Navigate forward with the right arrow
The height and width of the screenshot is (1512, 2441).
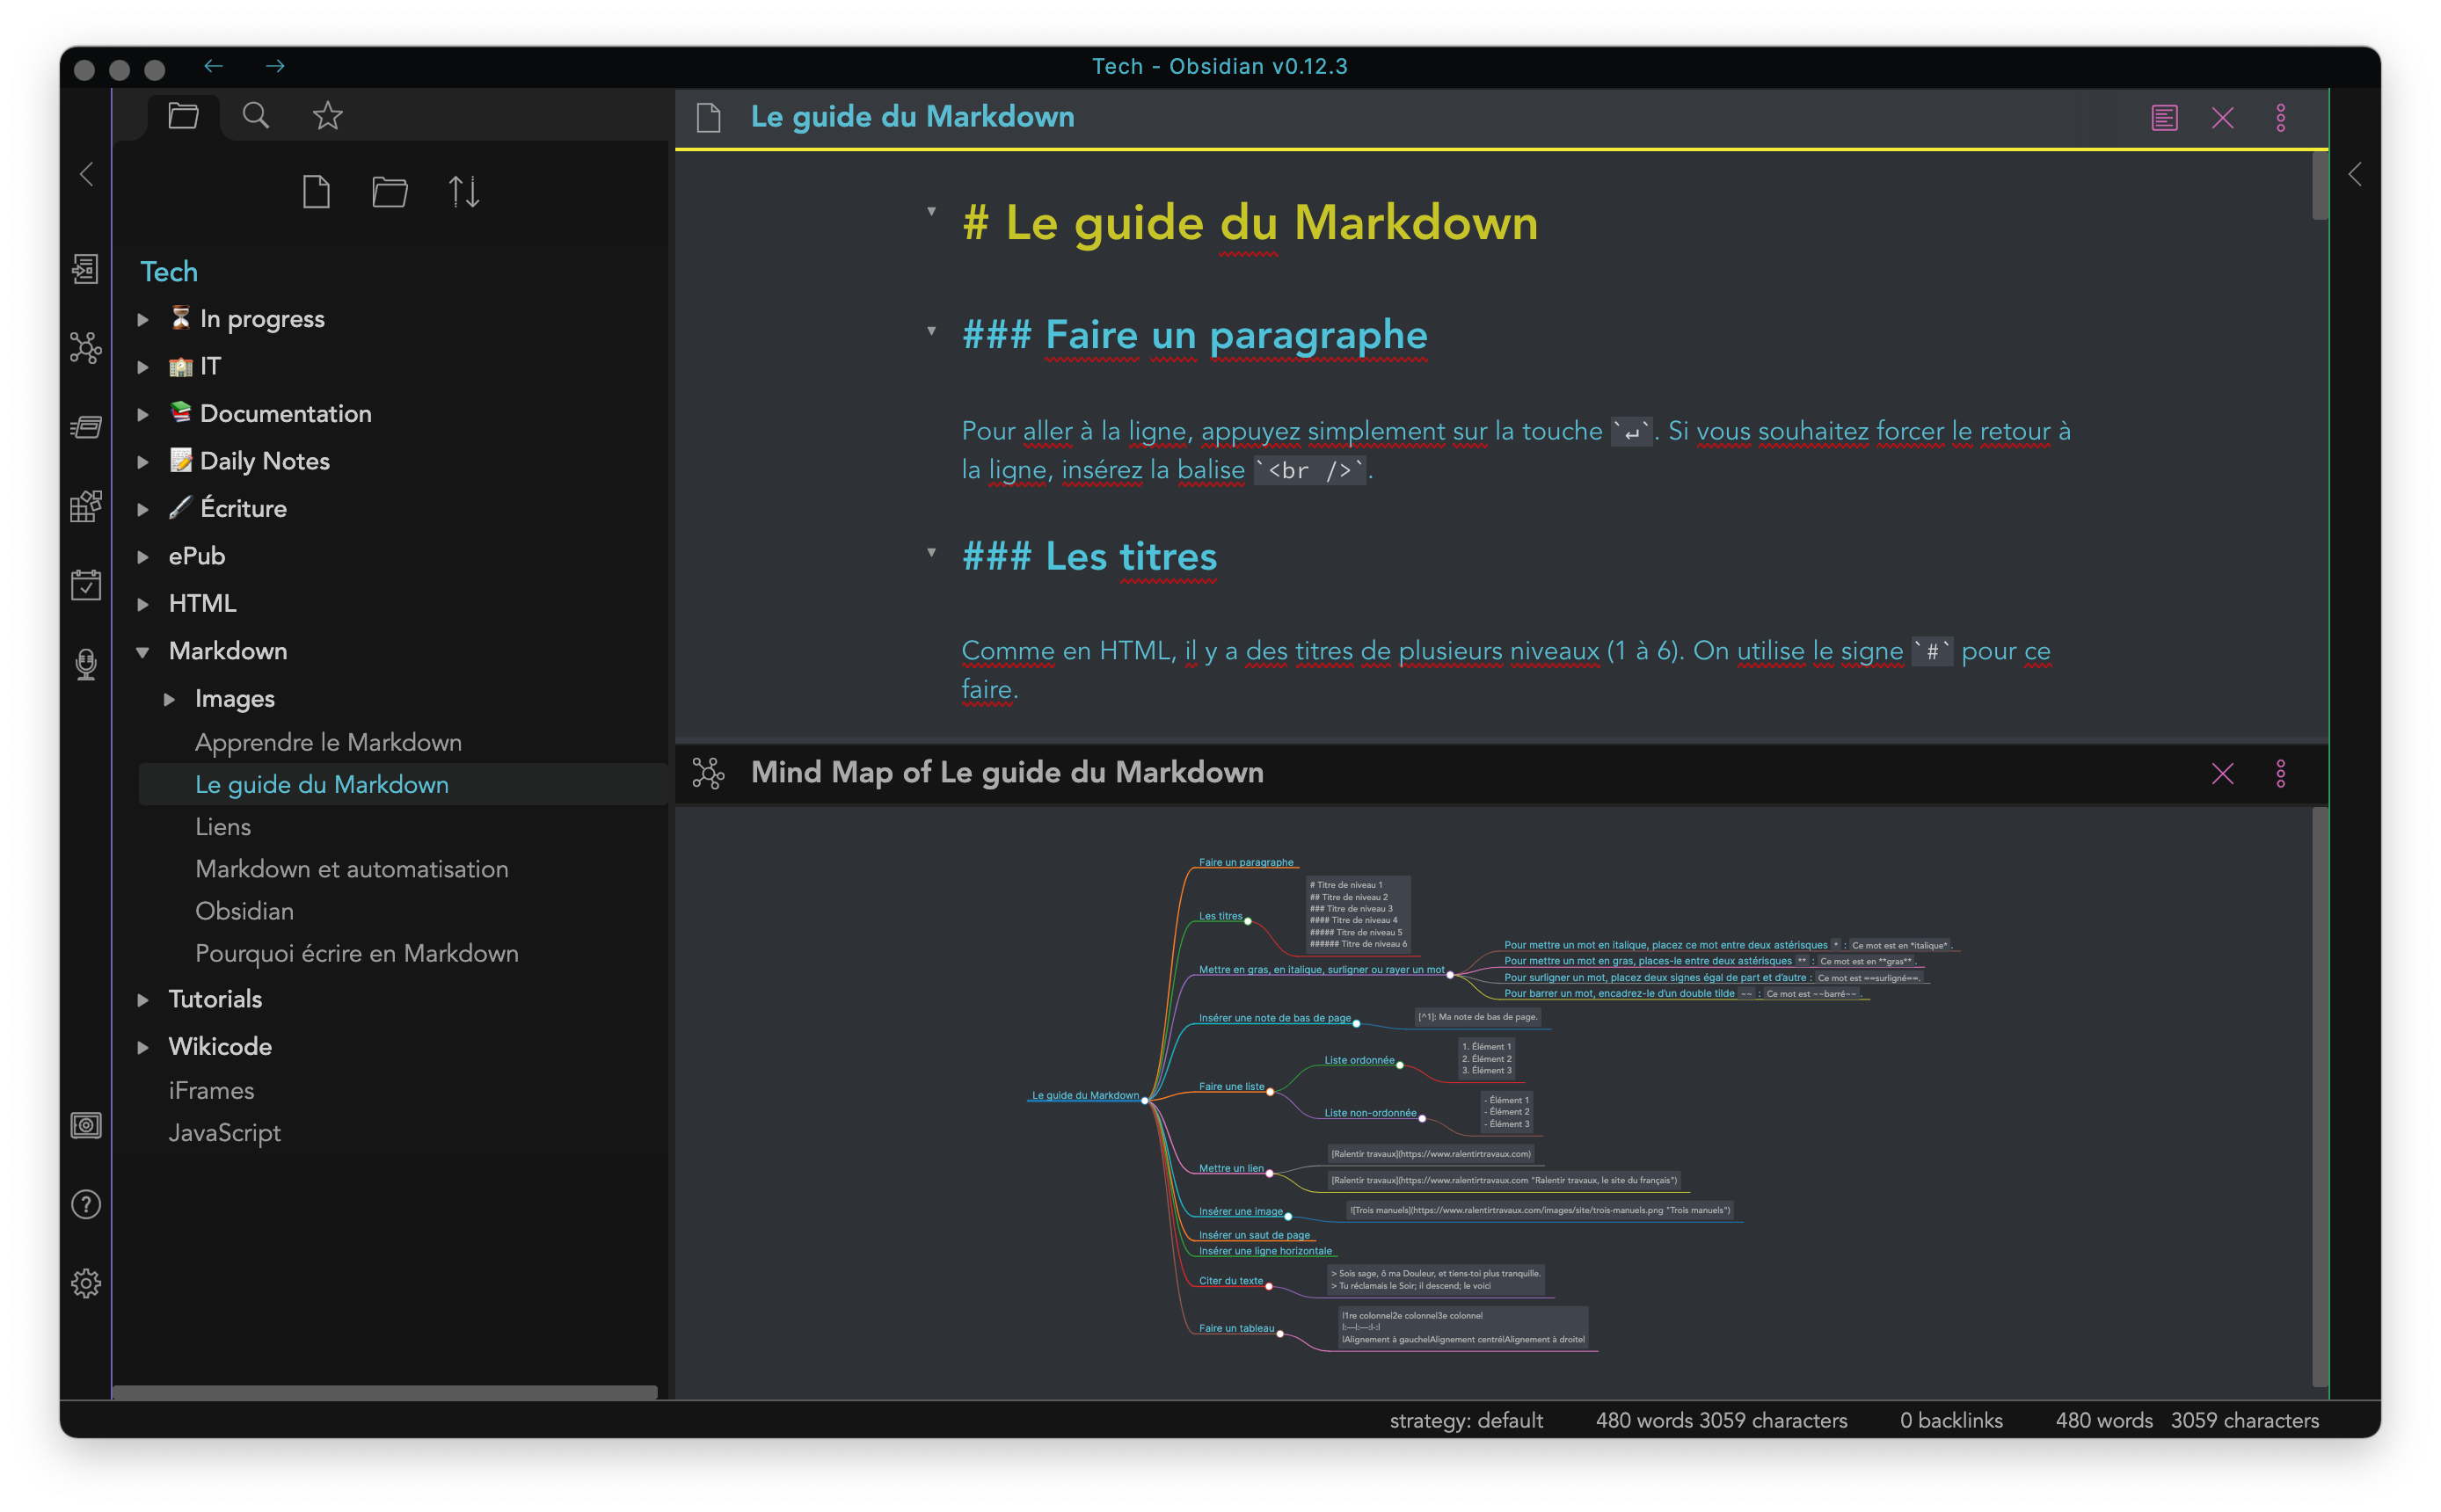tap(275, 66)
